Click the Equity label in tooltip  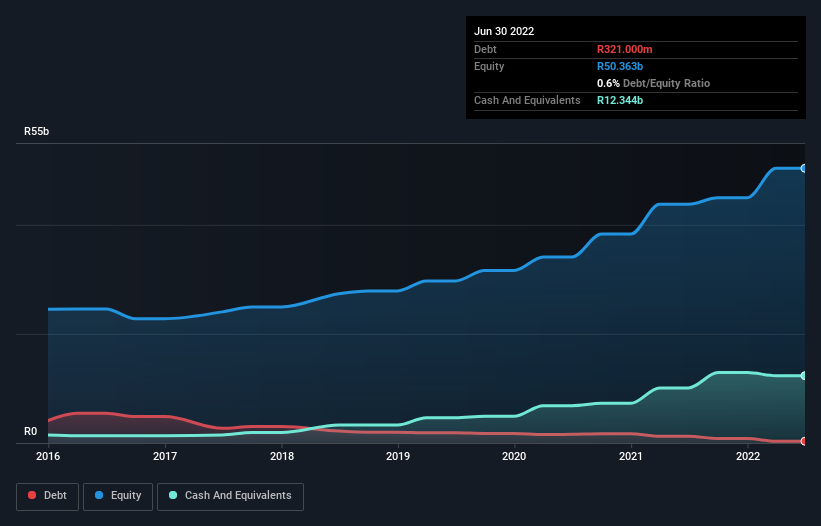click(489, 66)
